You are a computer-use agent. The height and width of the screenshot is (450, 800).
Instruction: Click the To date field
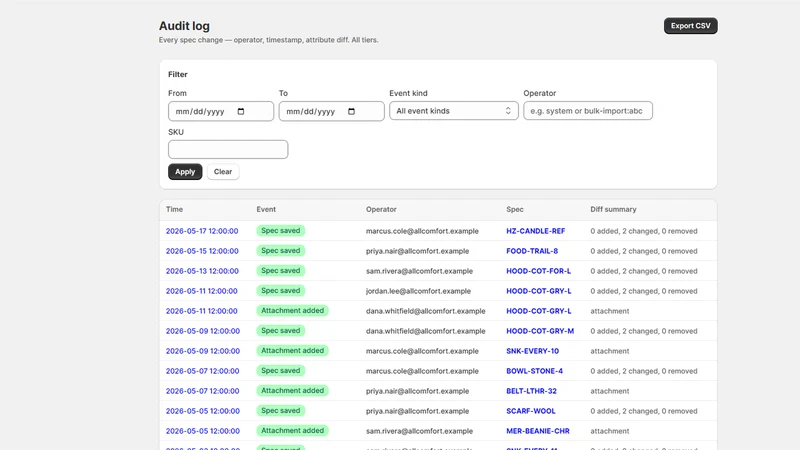coord(332,111)
